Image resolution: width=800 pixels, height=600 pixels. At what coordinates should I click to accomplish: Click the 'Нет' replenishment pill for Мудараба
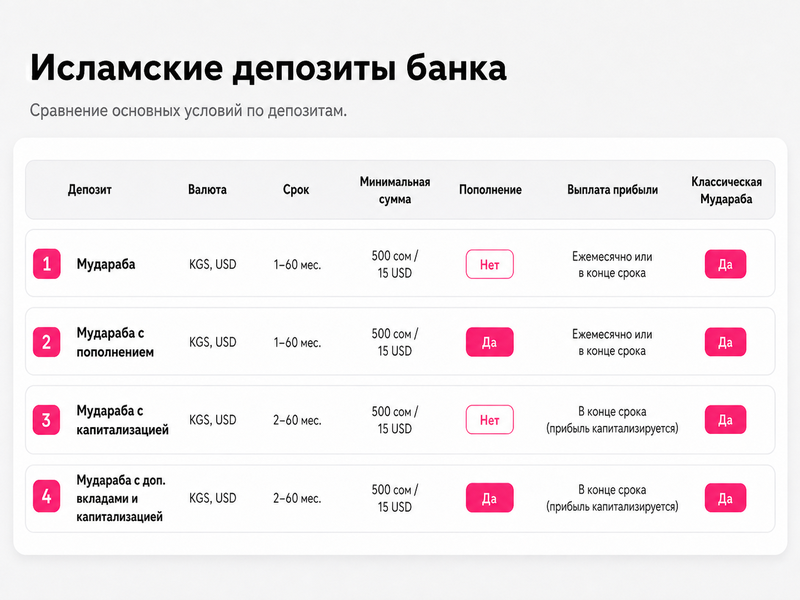pos(489,264)
